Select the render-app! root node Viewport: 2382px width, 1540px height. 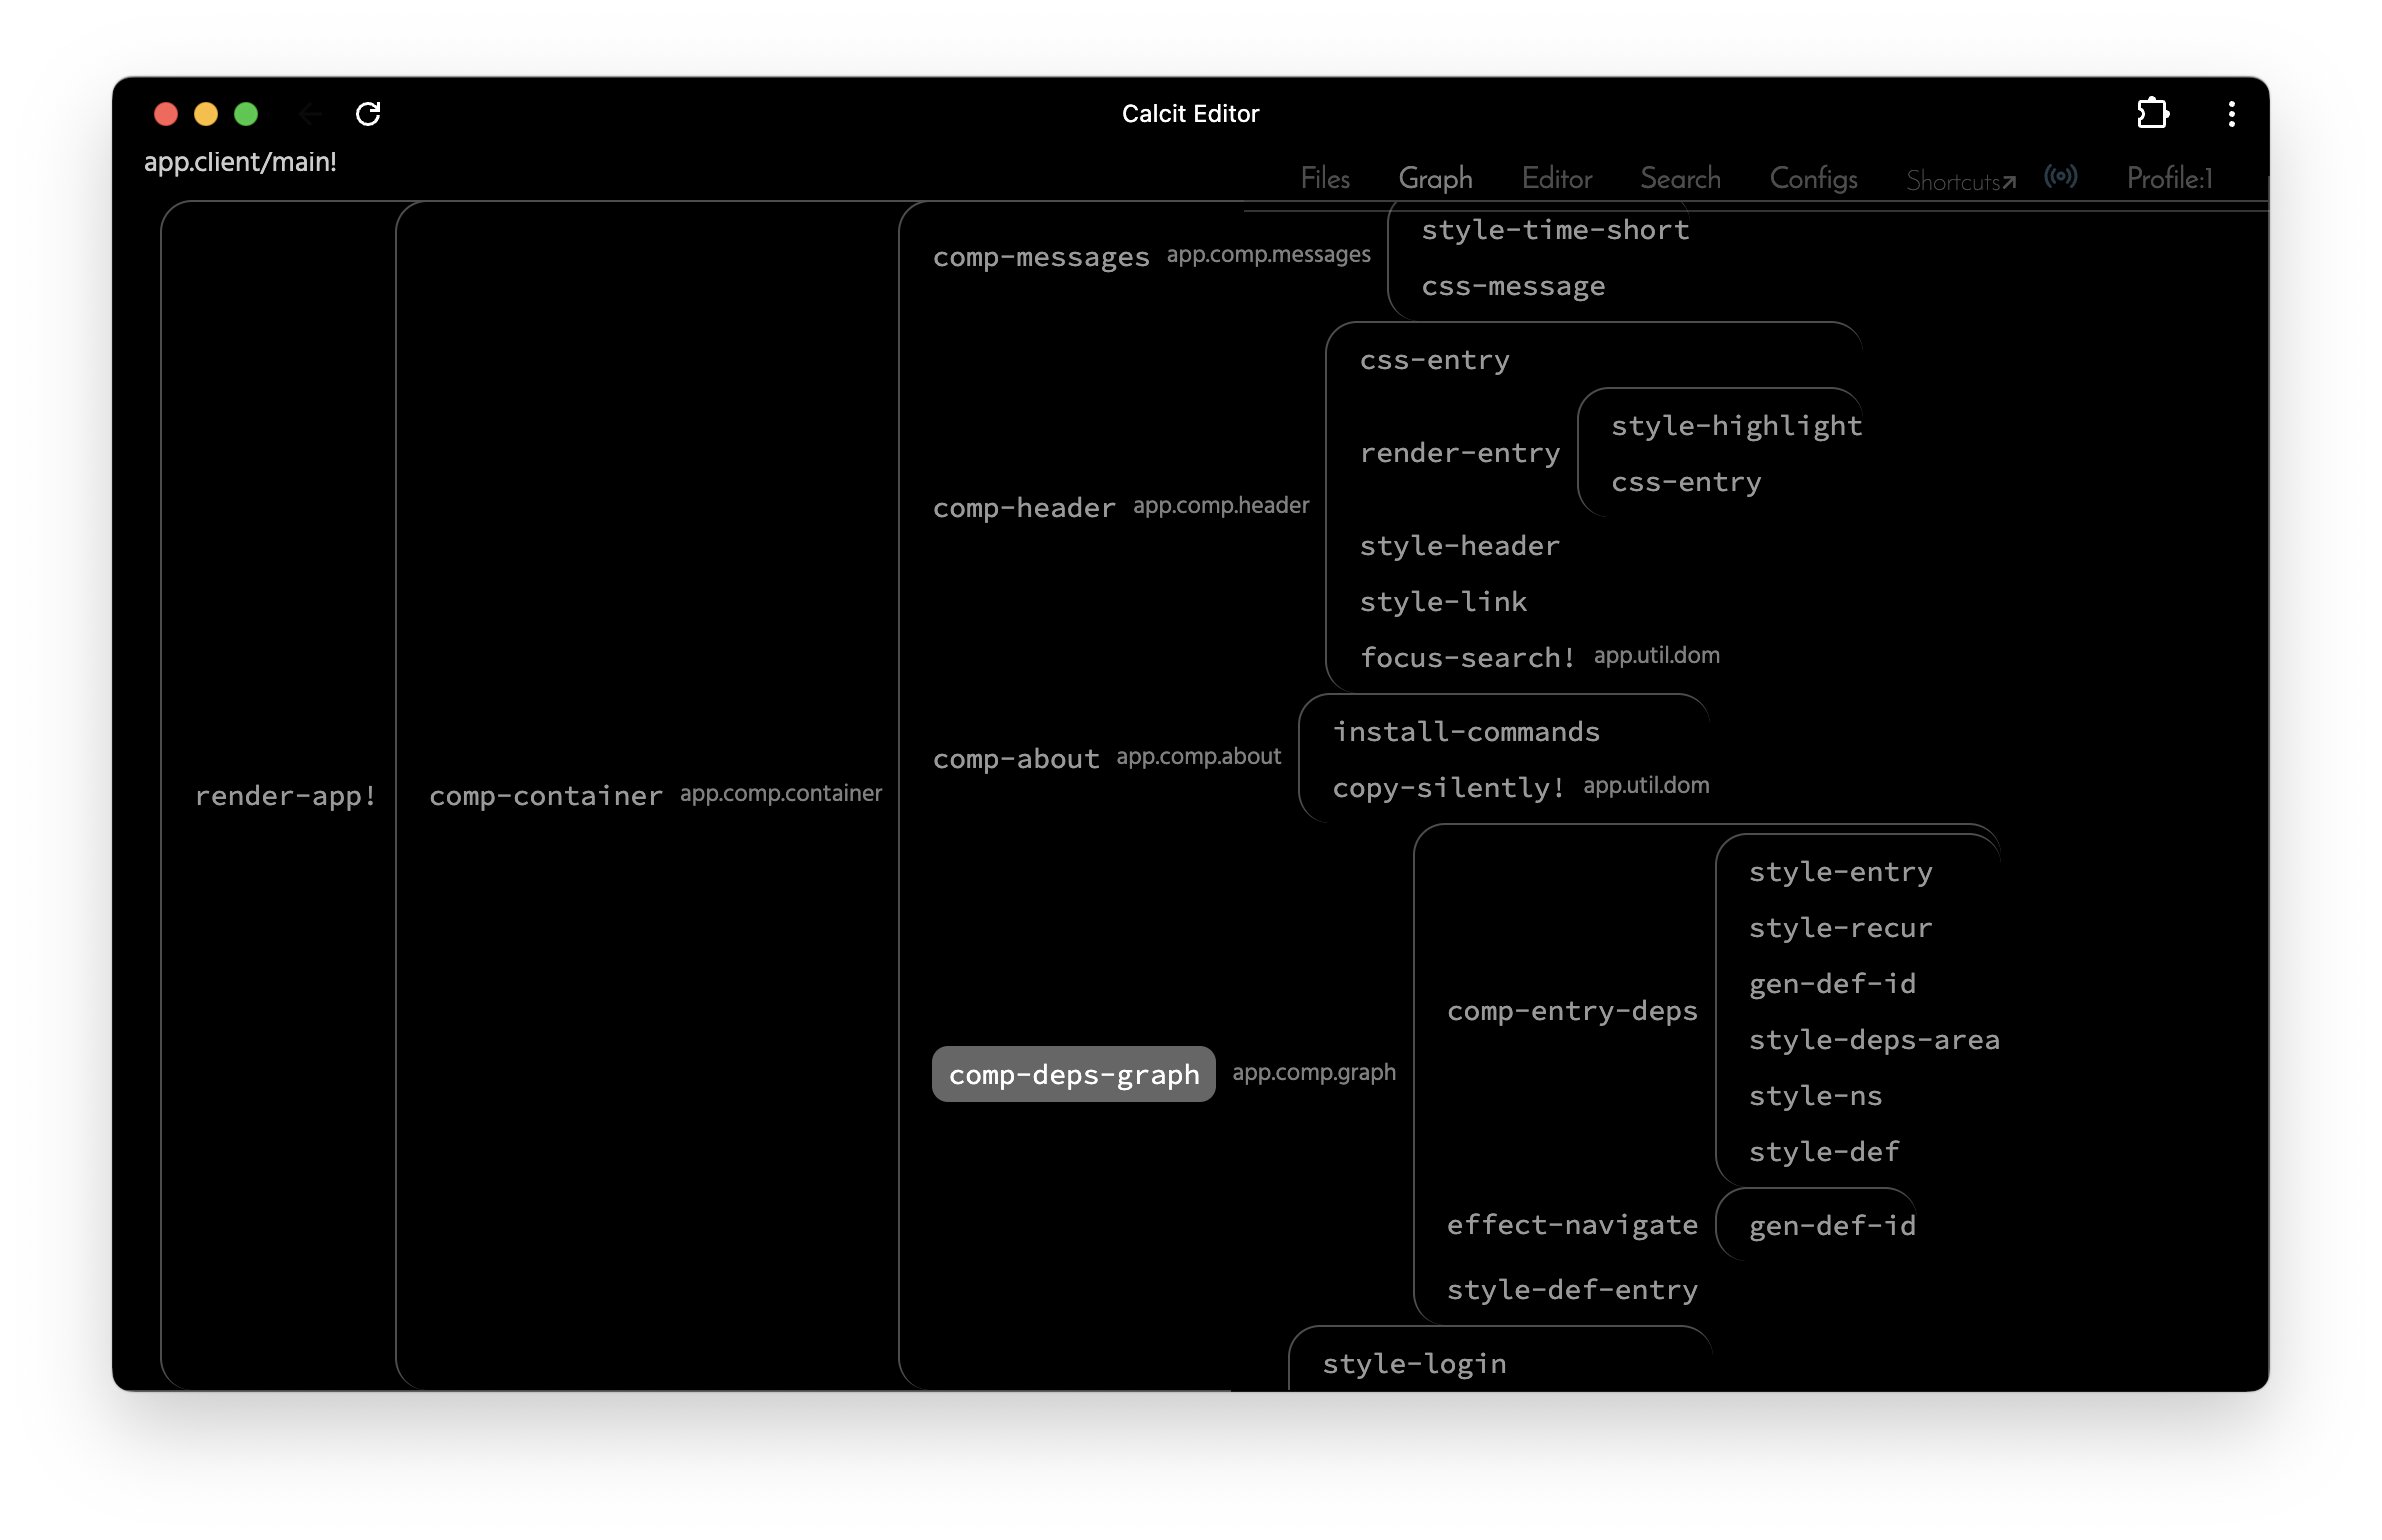285,796
